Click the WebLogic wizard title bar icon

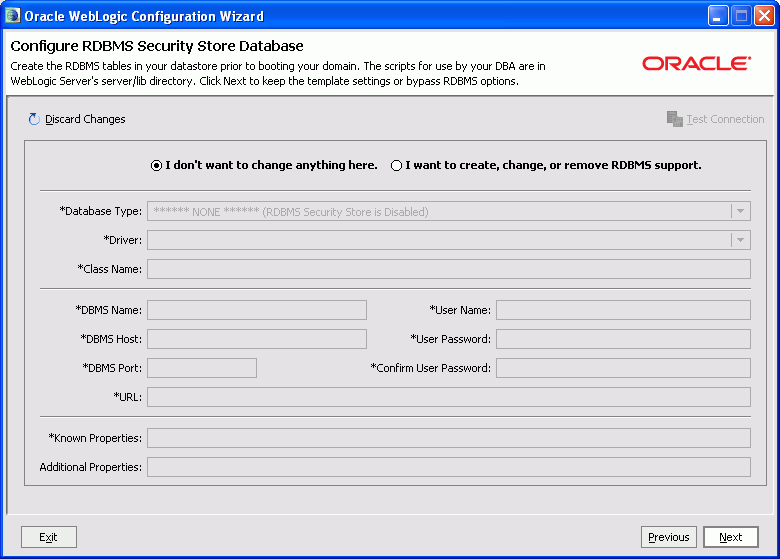click(12, 15)
